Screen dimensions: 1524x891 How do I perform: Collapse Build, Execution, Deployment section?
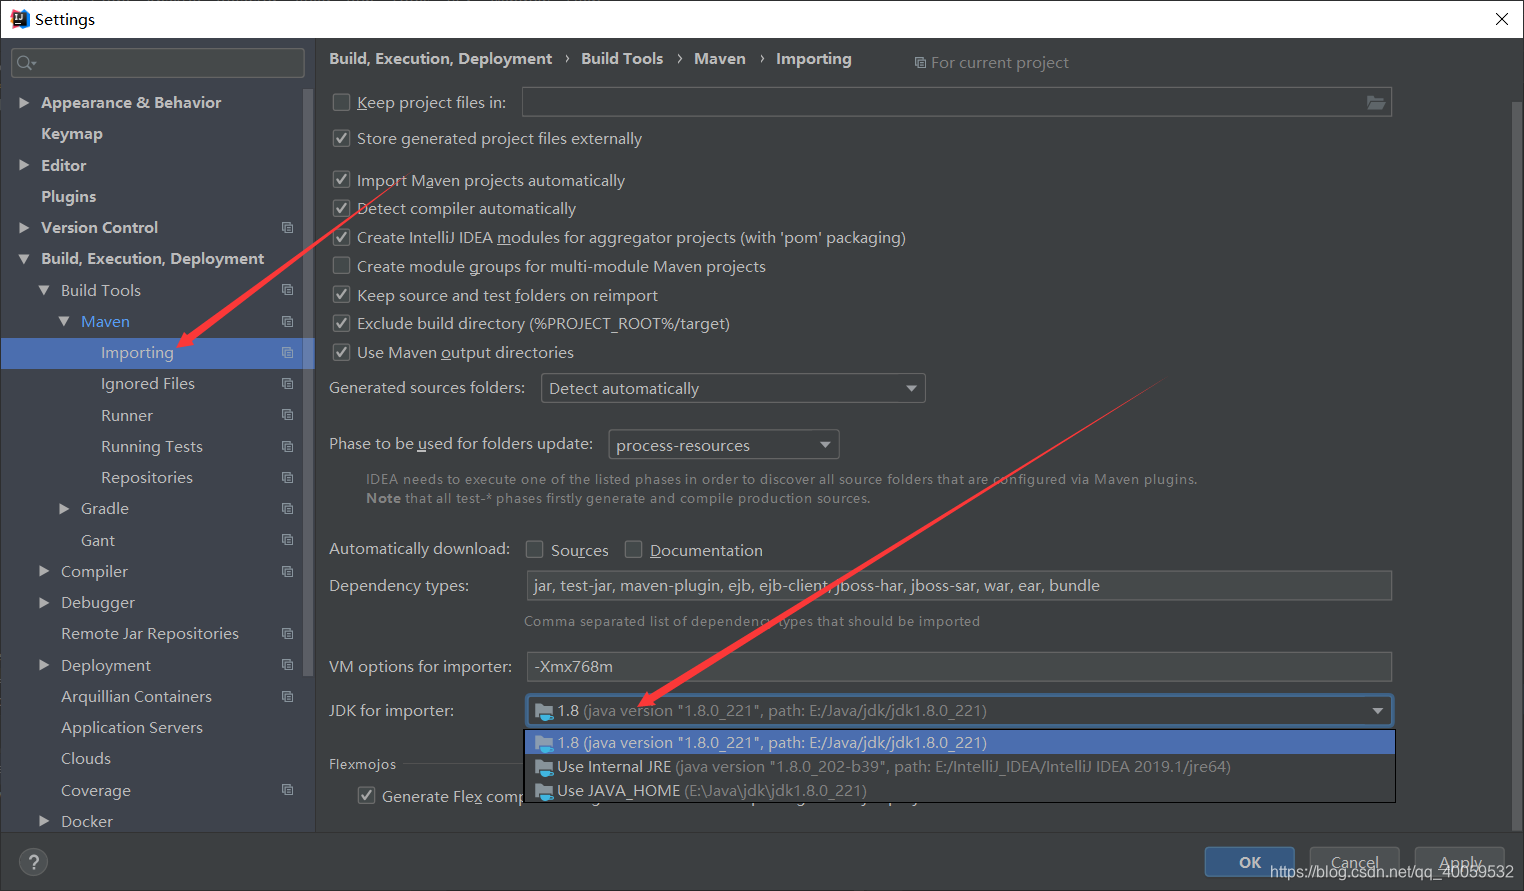[24, 259]
